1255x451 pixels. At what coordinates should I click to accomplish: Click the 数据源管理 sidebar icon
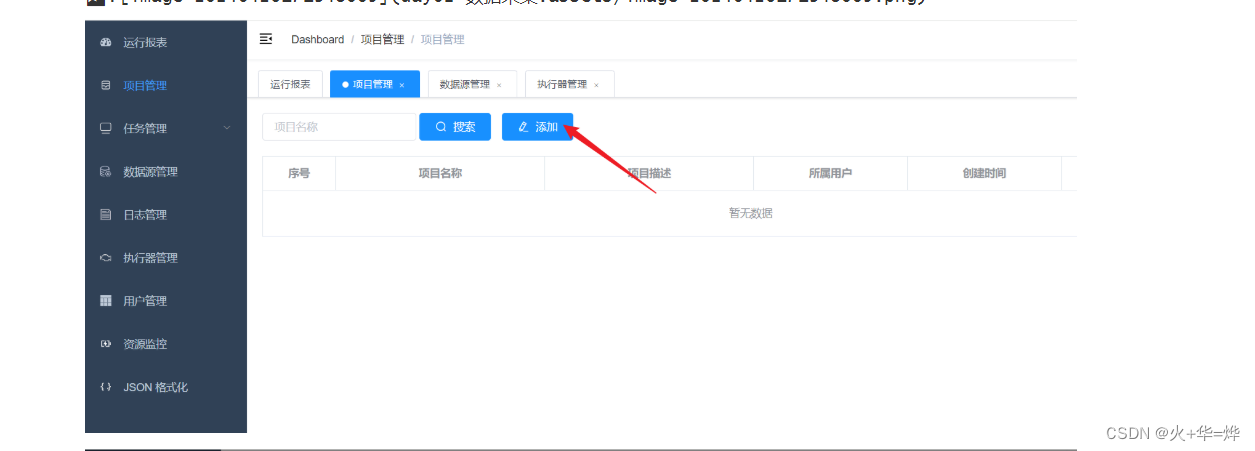pyautogui.click(x=105, y=172)
